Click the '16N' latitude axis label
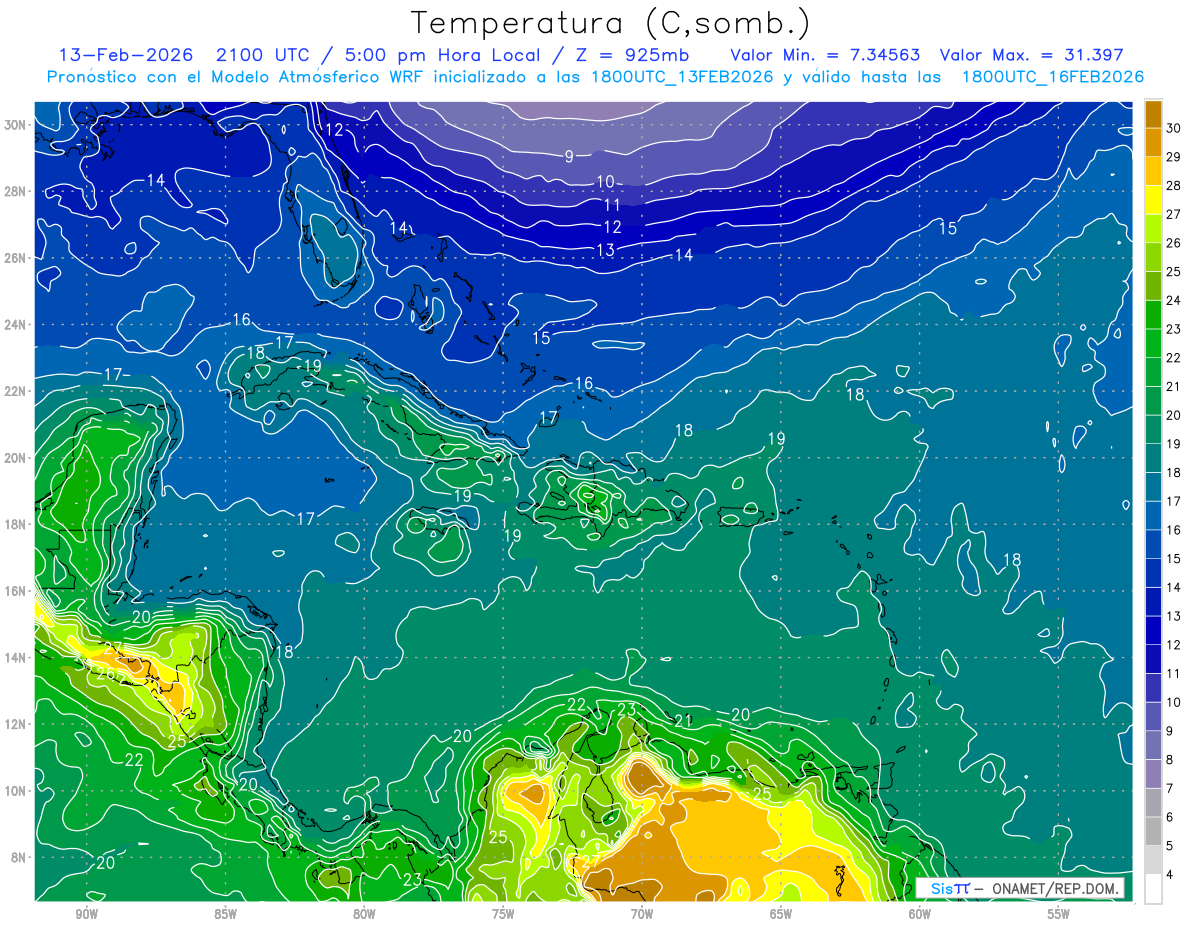 click(16, 591)
